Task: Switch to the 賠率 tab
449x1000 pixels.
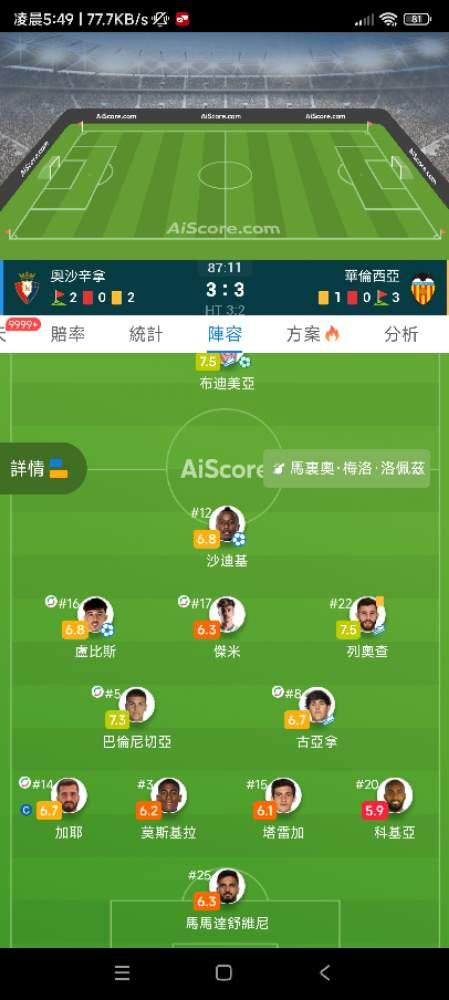Action: (68, 334)
